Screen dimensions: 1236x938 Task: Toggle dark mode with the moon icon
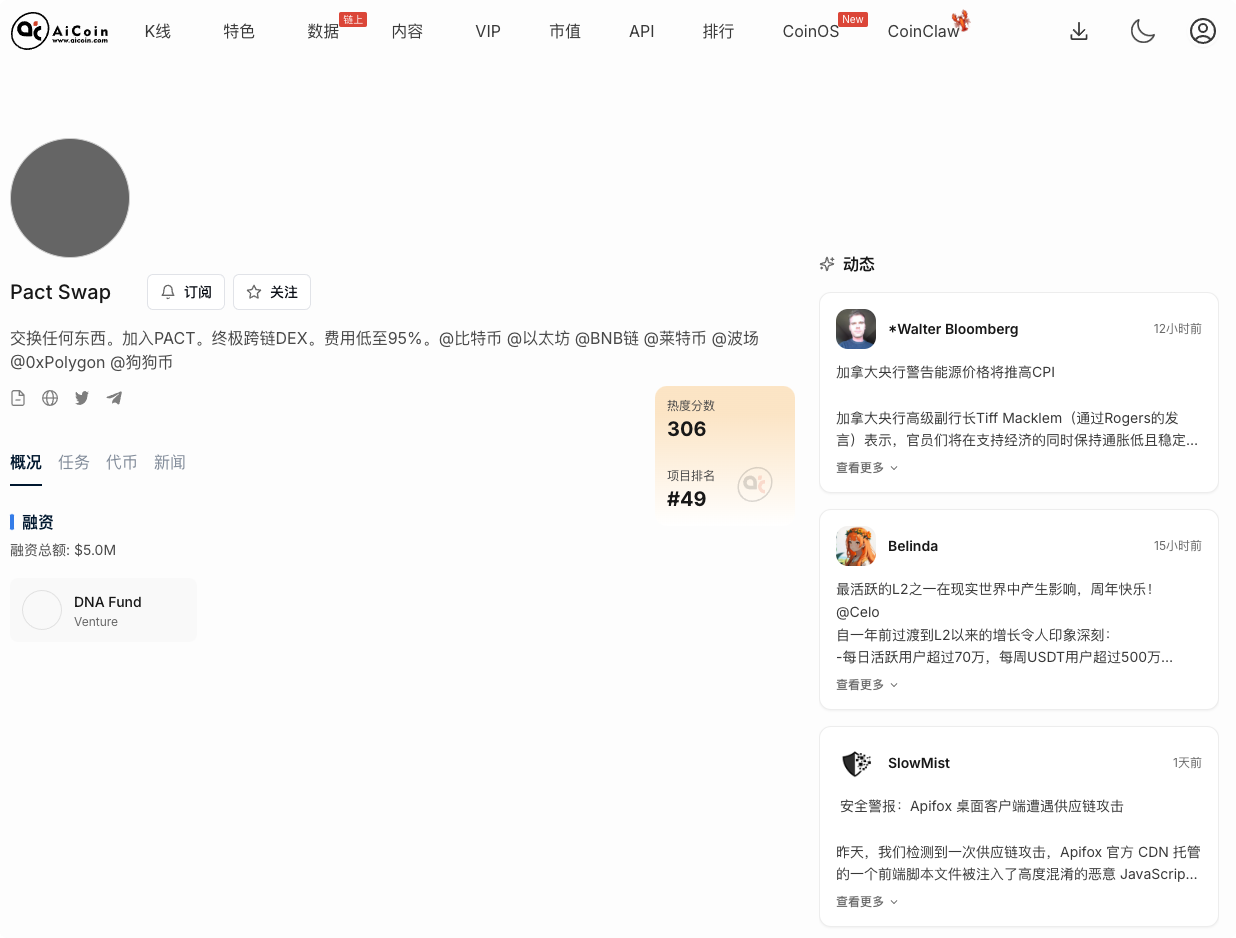click(1143, 31)
